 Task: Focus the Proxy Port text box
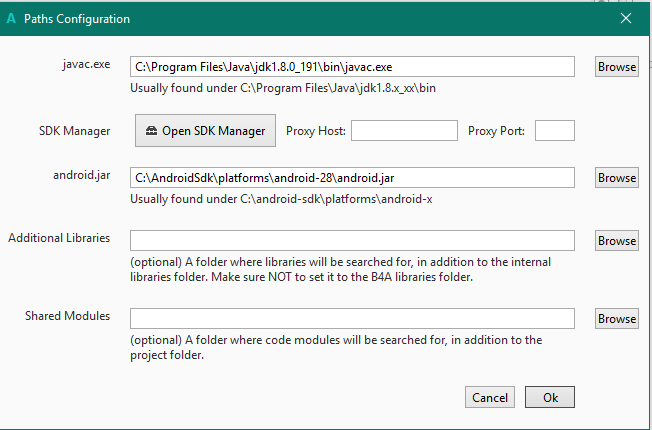pyautogui.click(x=555, y=130)
